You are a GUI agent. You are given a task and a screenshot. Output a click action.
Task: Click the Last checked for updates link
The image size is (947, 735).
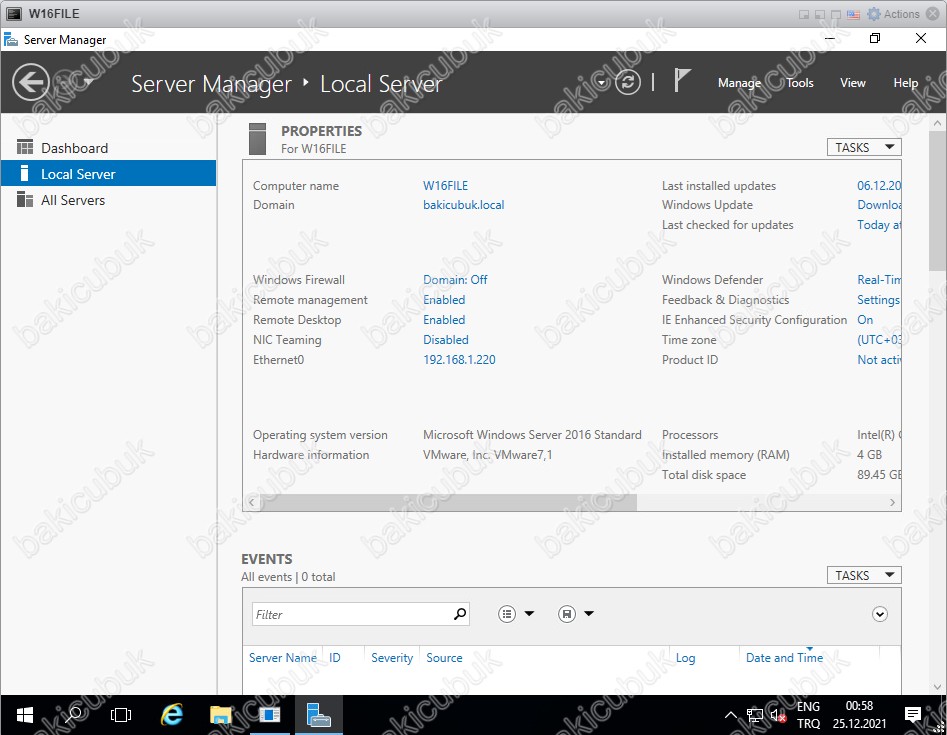click(x=879, y=225)
